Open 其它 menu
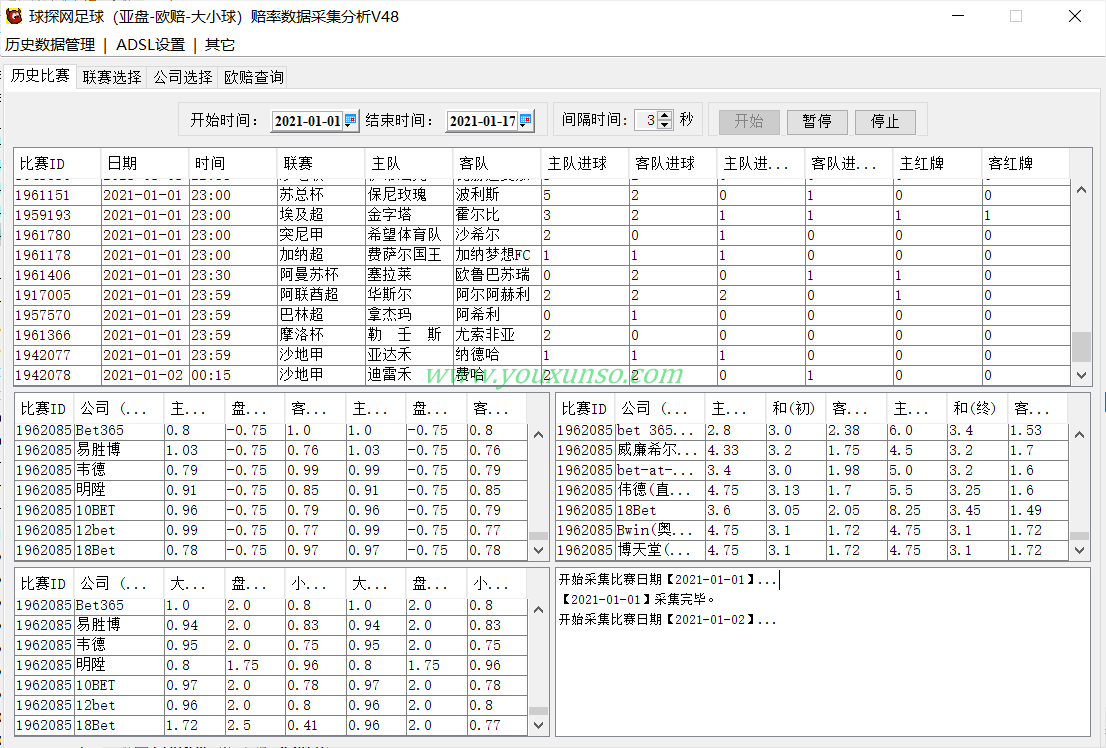The width and height of the screenshot is (1106, 748). point(219,44)
